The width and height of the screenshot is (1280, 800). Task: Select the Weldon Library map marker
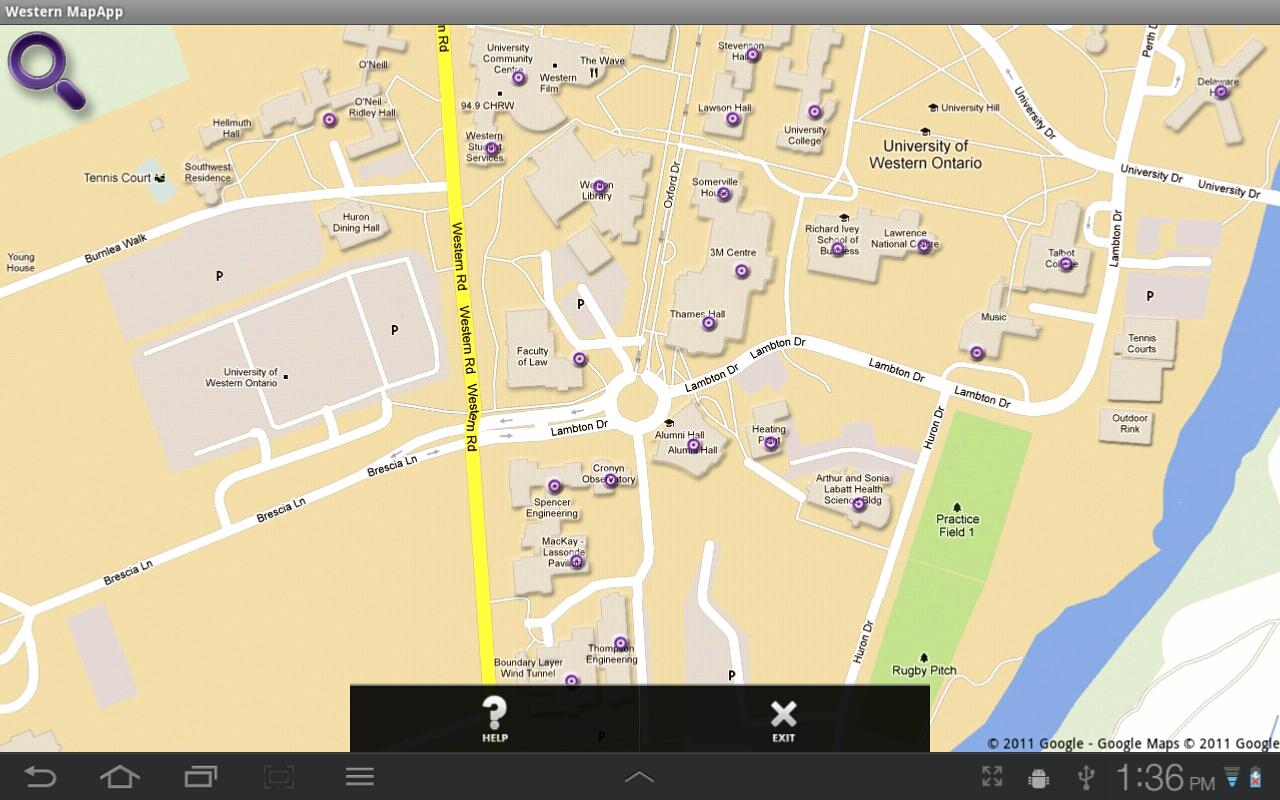(599, 186)
